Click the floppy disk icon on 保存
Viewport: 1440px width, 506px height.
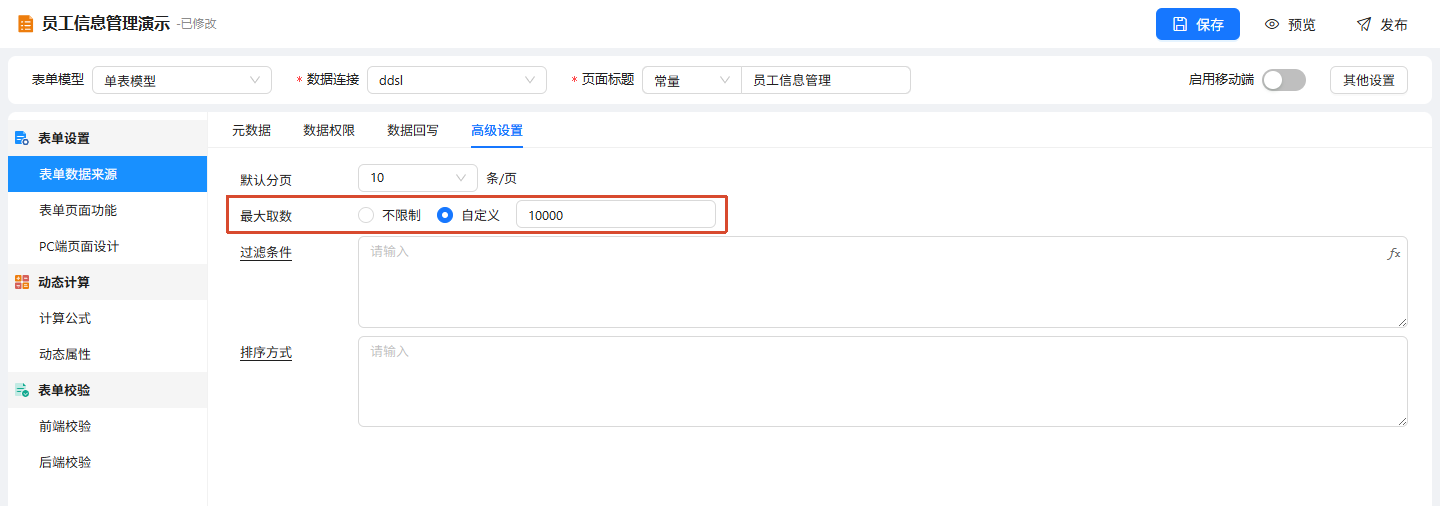tap(1180, 24)
